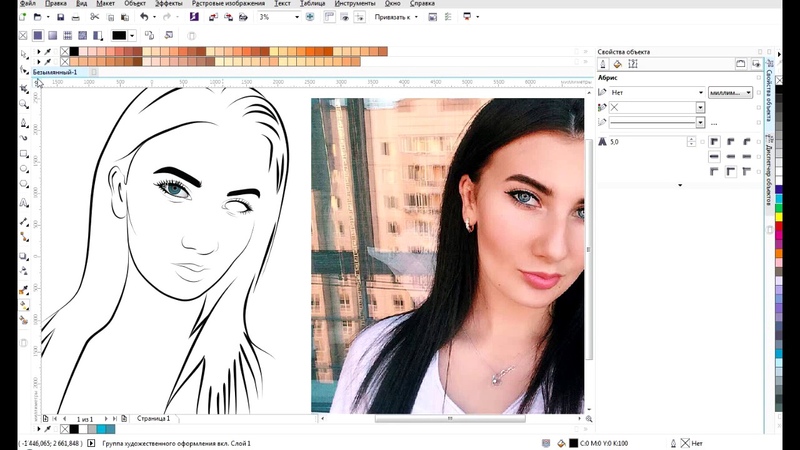800x450 pixels.
Task: Choose the Uniform fill type button
Action: coord(38,36)
